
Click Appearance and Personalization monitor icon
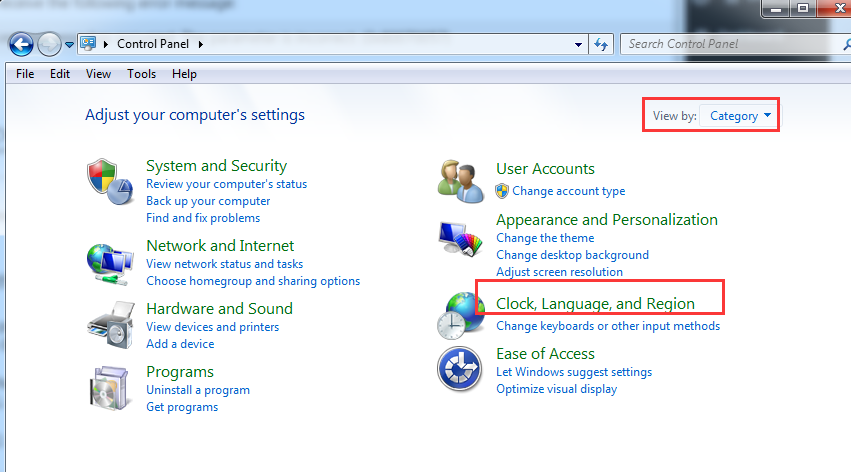pos(461,239)
